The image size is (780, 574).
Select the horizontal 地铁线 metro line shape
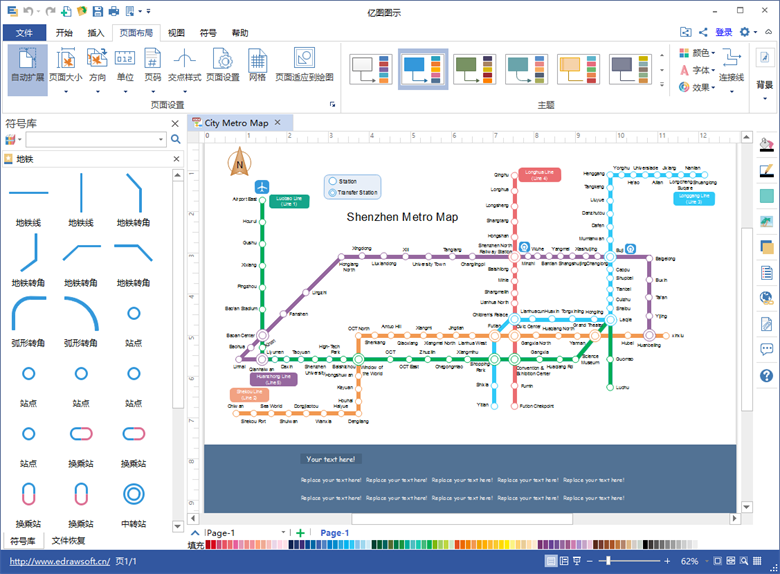(x=28, y=200)
